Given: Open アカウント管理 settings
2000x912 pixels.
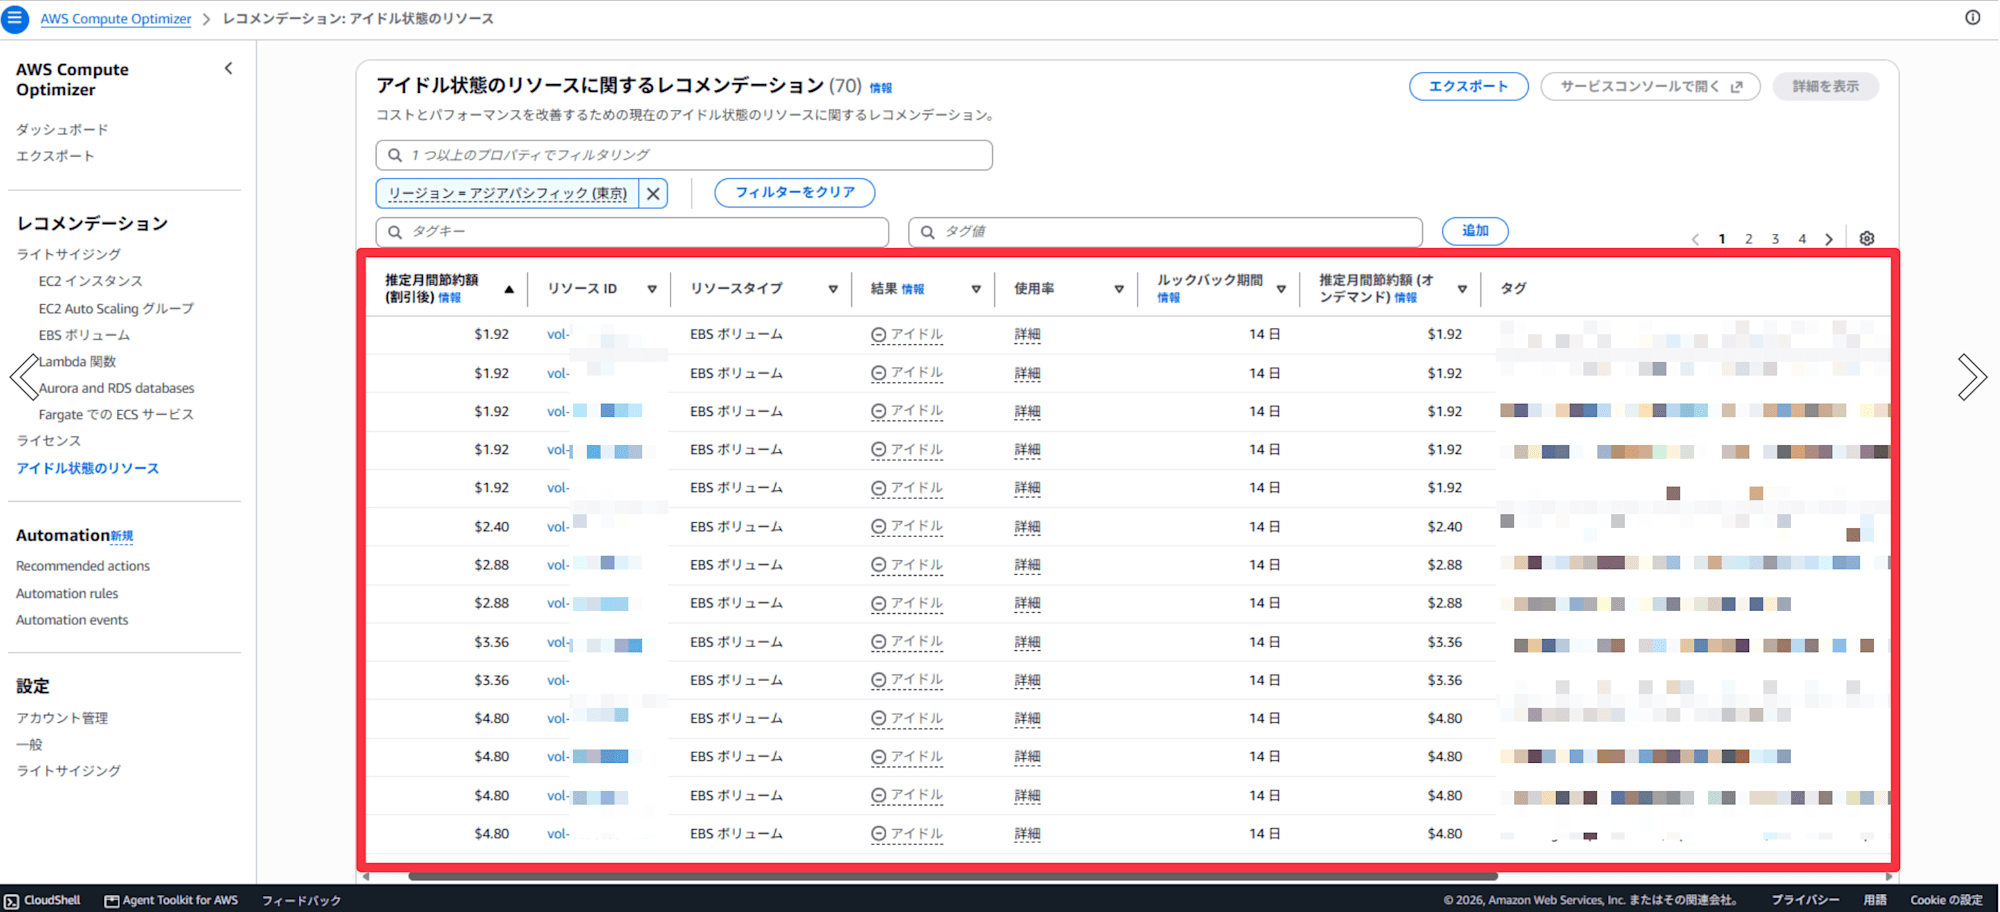Looking at the screenshot, I should coord(62,718).
